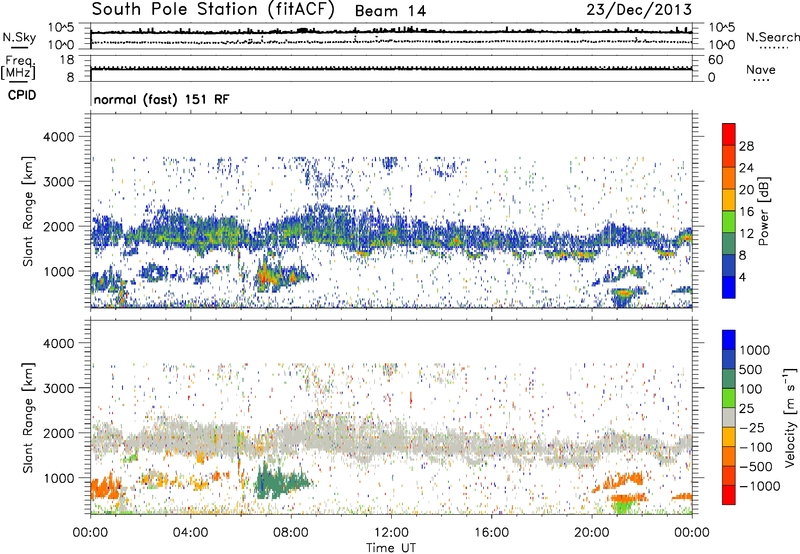Click the velocity panel 'Slant Range [km]' label
This screenshot has width=800, height=554.
click(x=28, y=417)
